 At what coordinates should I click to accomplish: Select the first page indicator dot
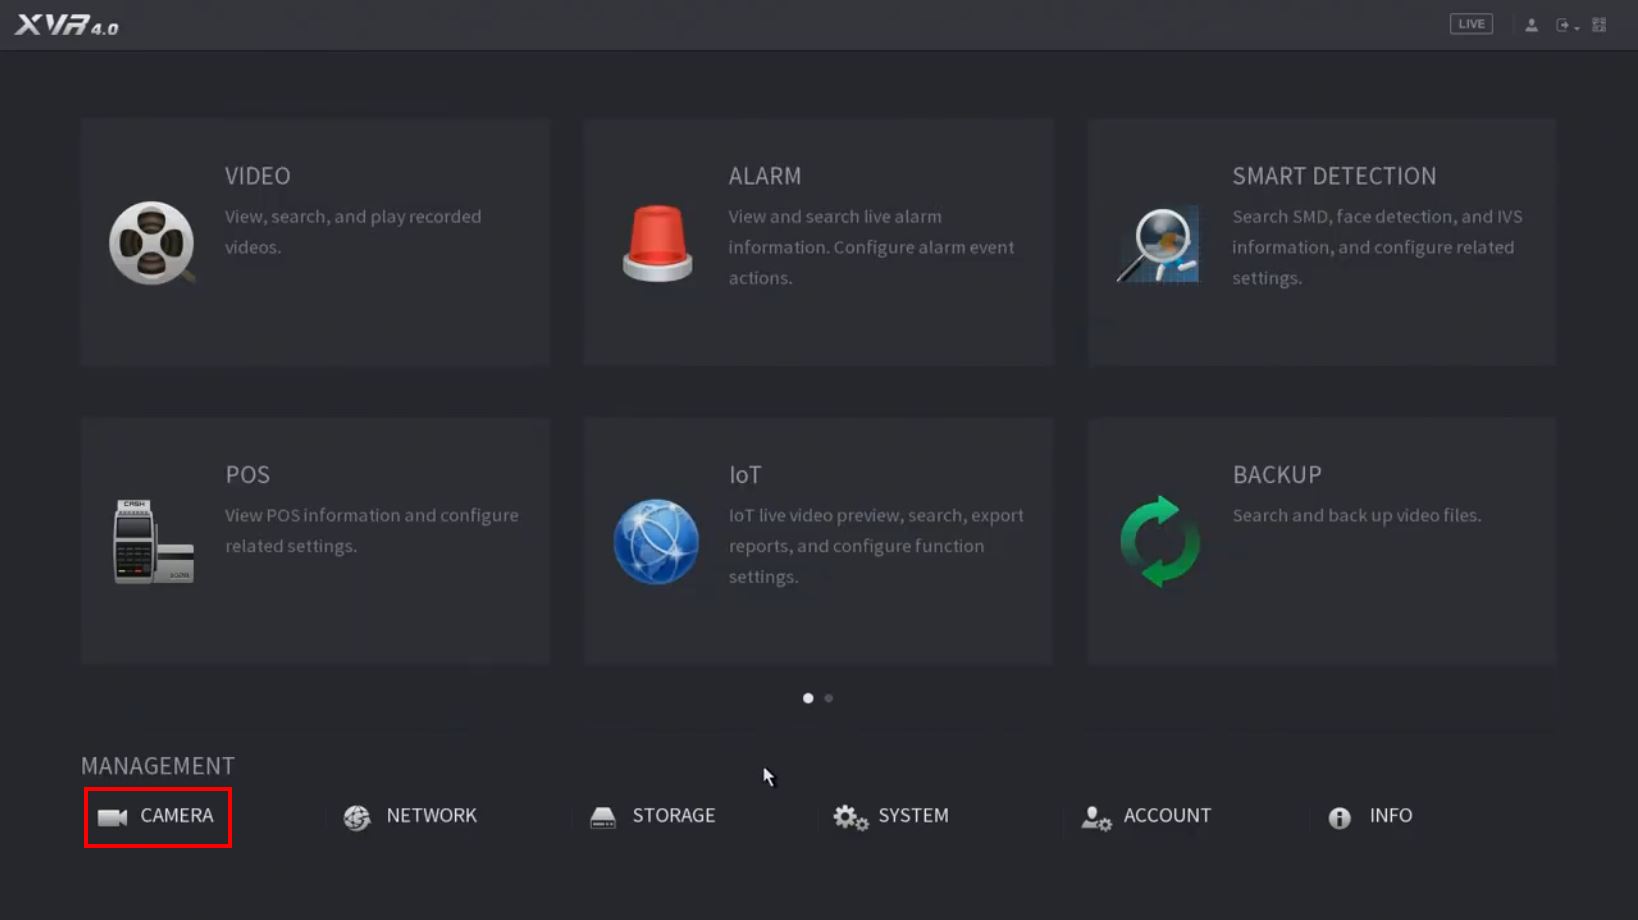tap(808, 698)
